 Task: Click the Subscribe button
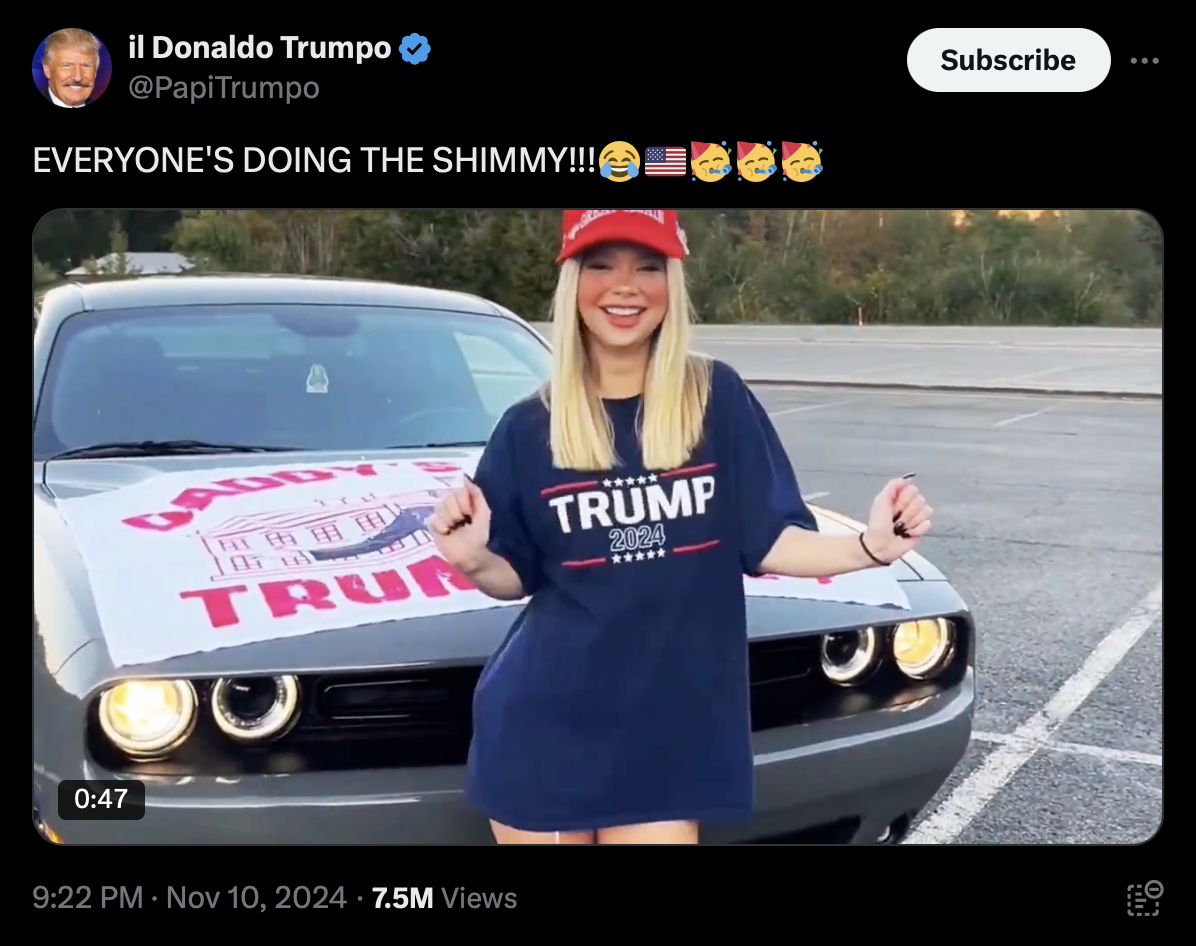pyautogui.click(x=1008, y=60)
